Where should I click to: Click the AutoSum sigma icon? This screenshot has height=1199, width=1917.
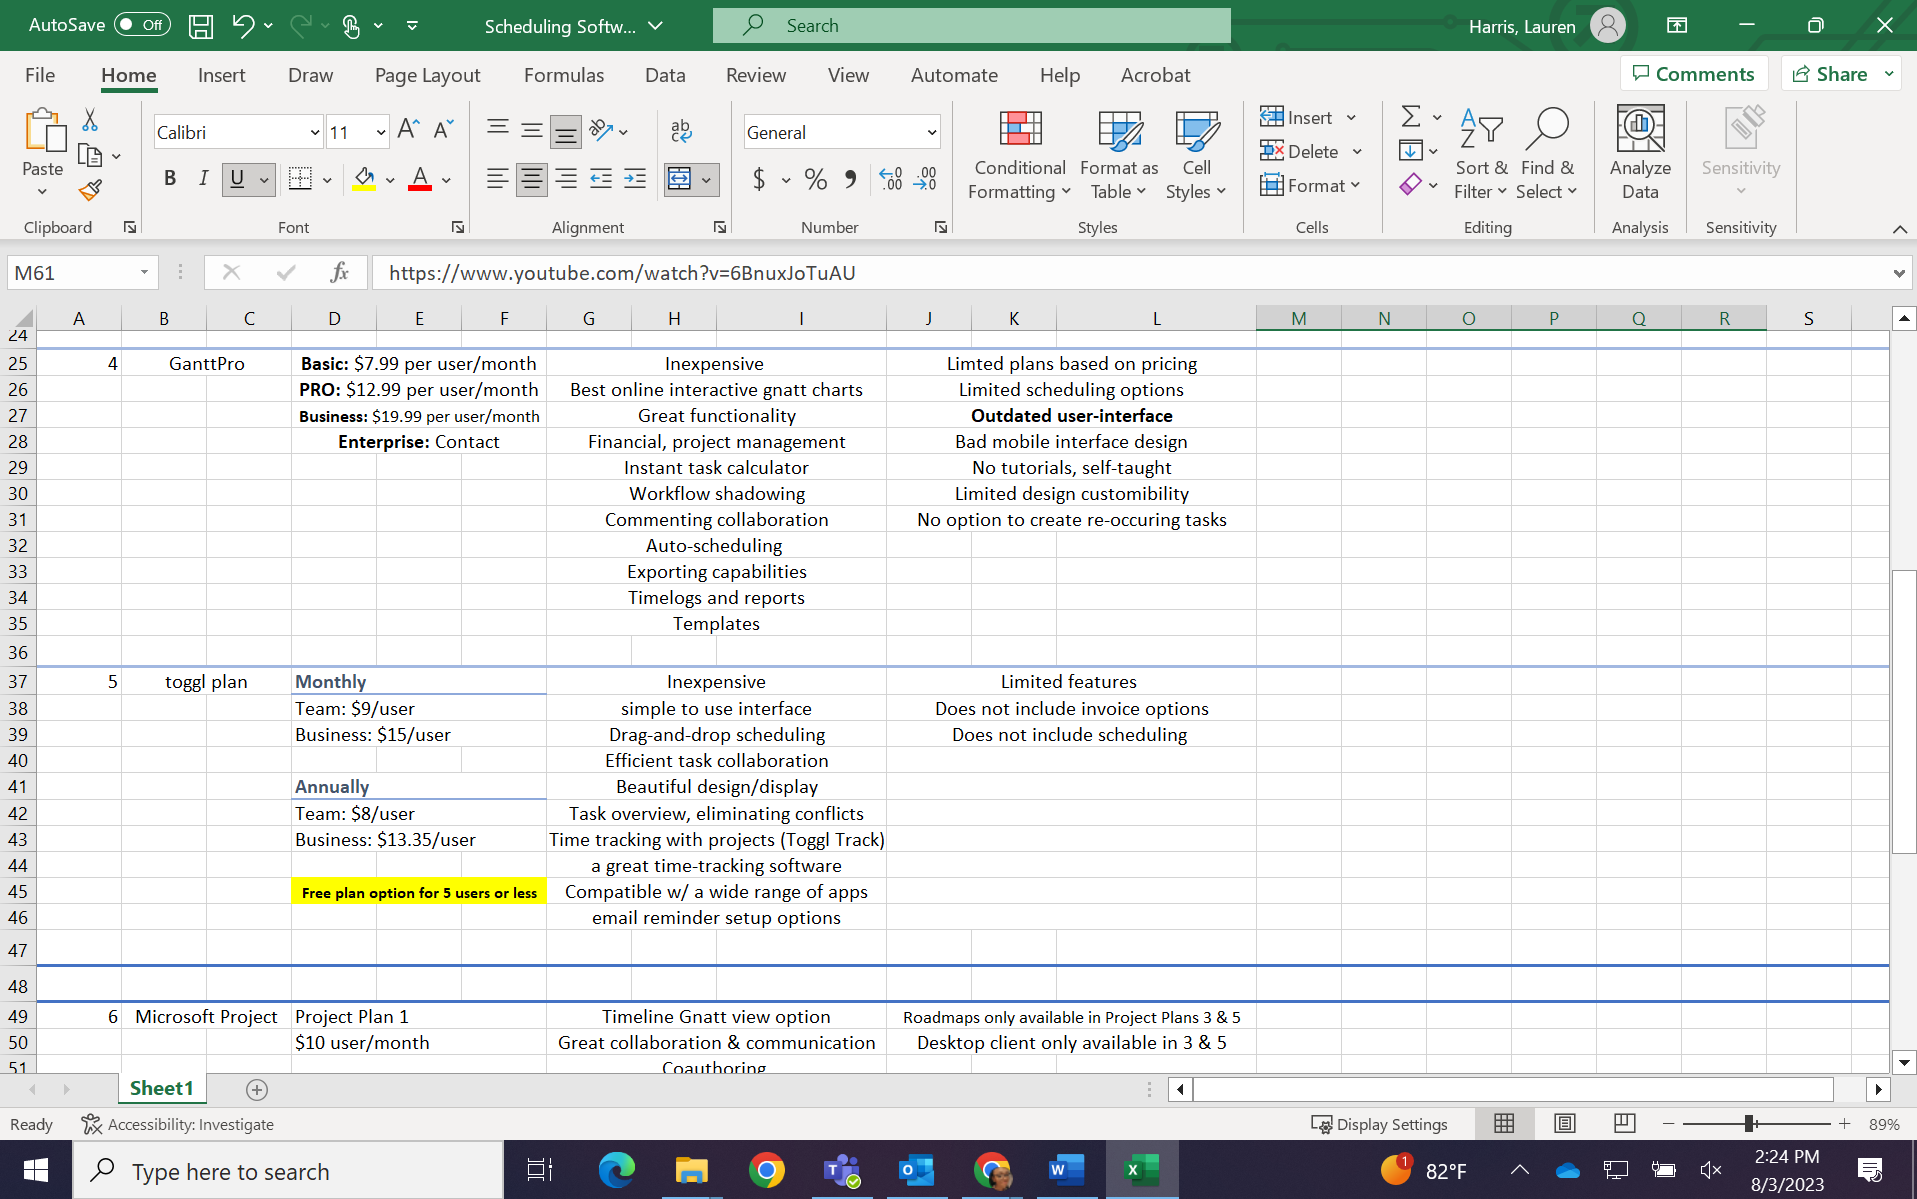(x=1410, y=117)
